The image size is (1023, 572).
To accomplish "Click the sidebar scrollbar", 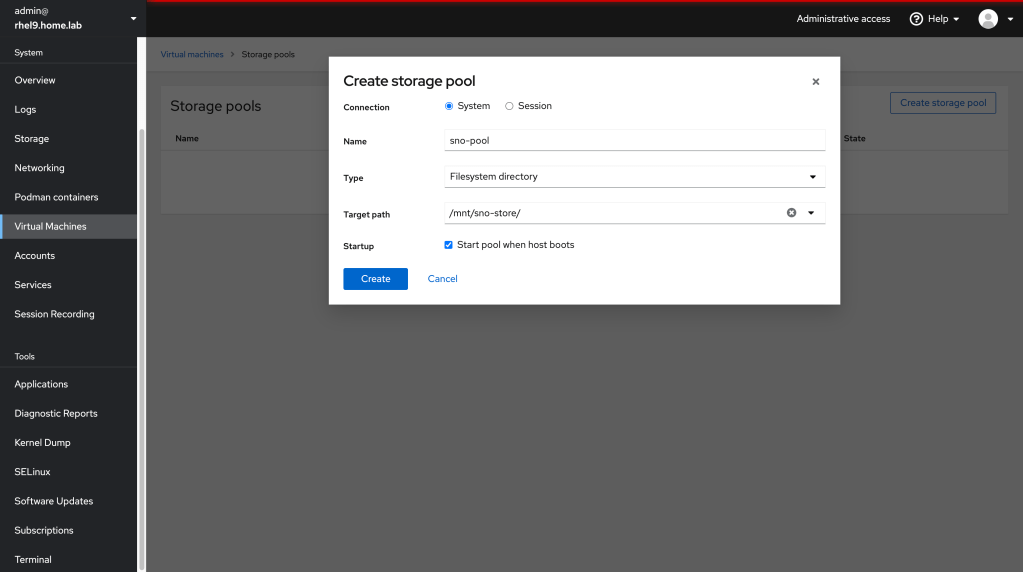I will 141,350.
